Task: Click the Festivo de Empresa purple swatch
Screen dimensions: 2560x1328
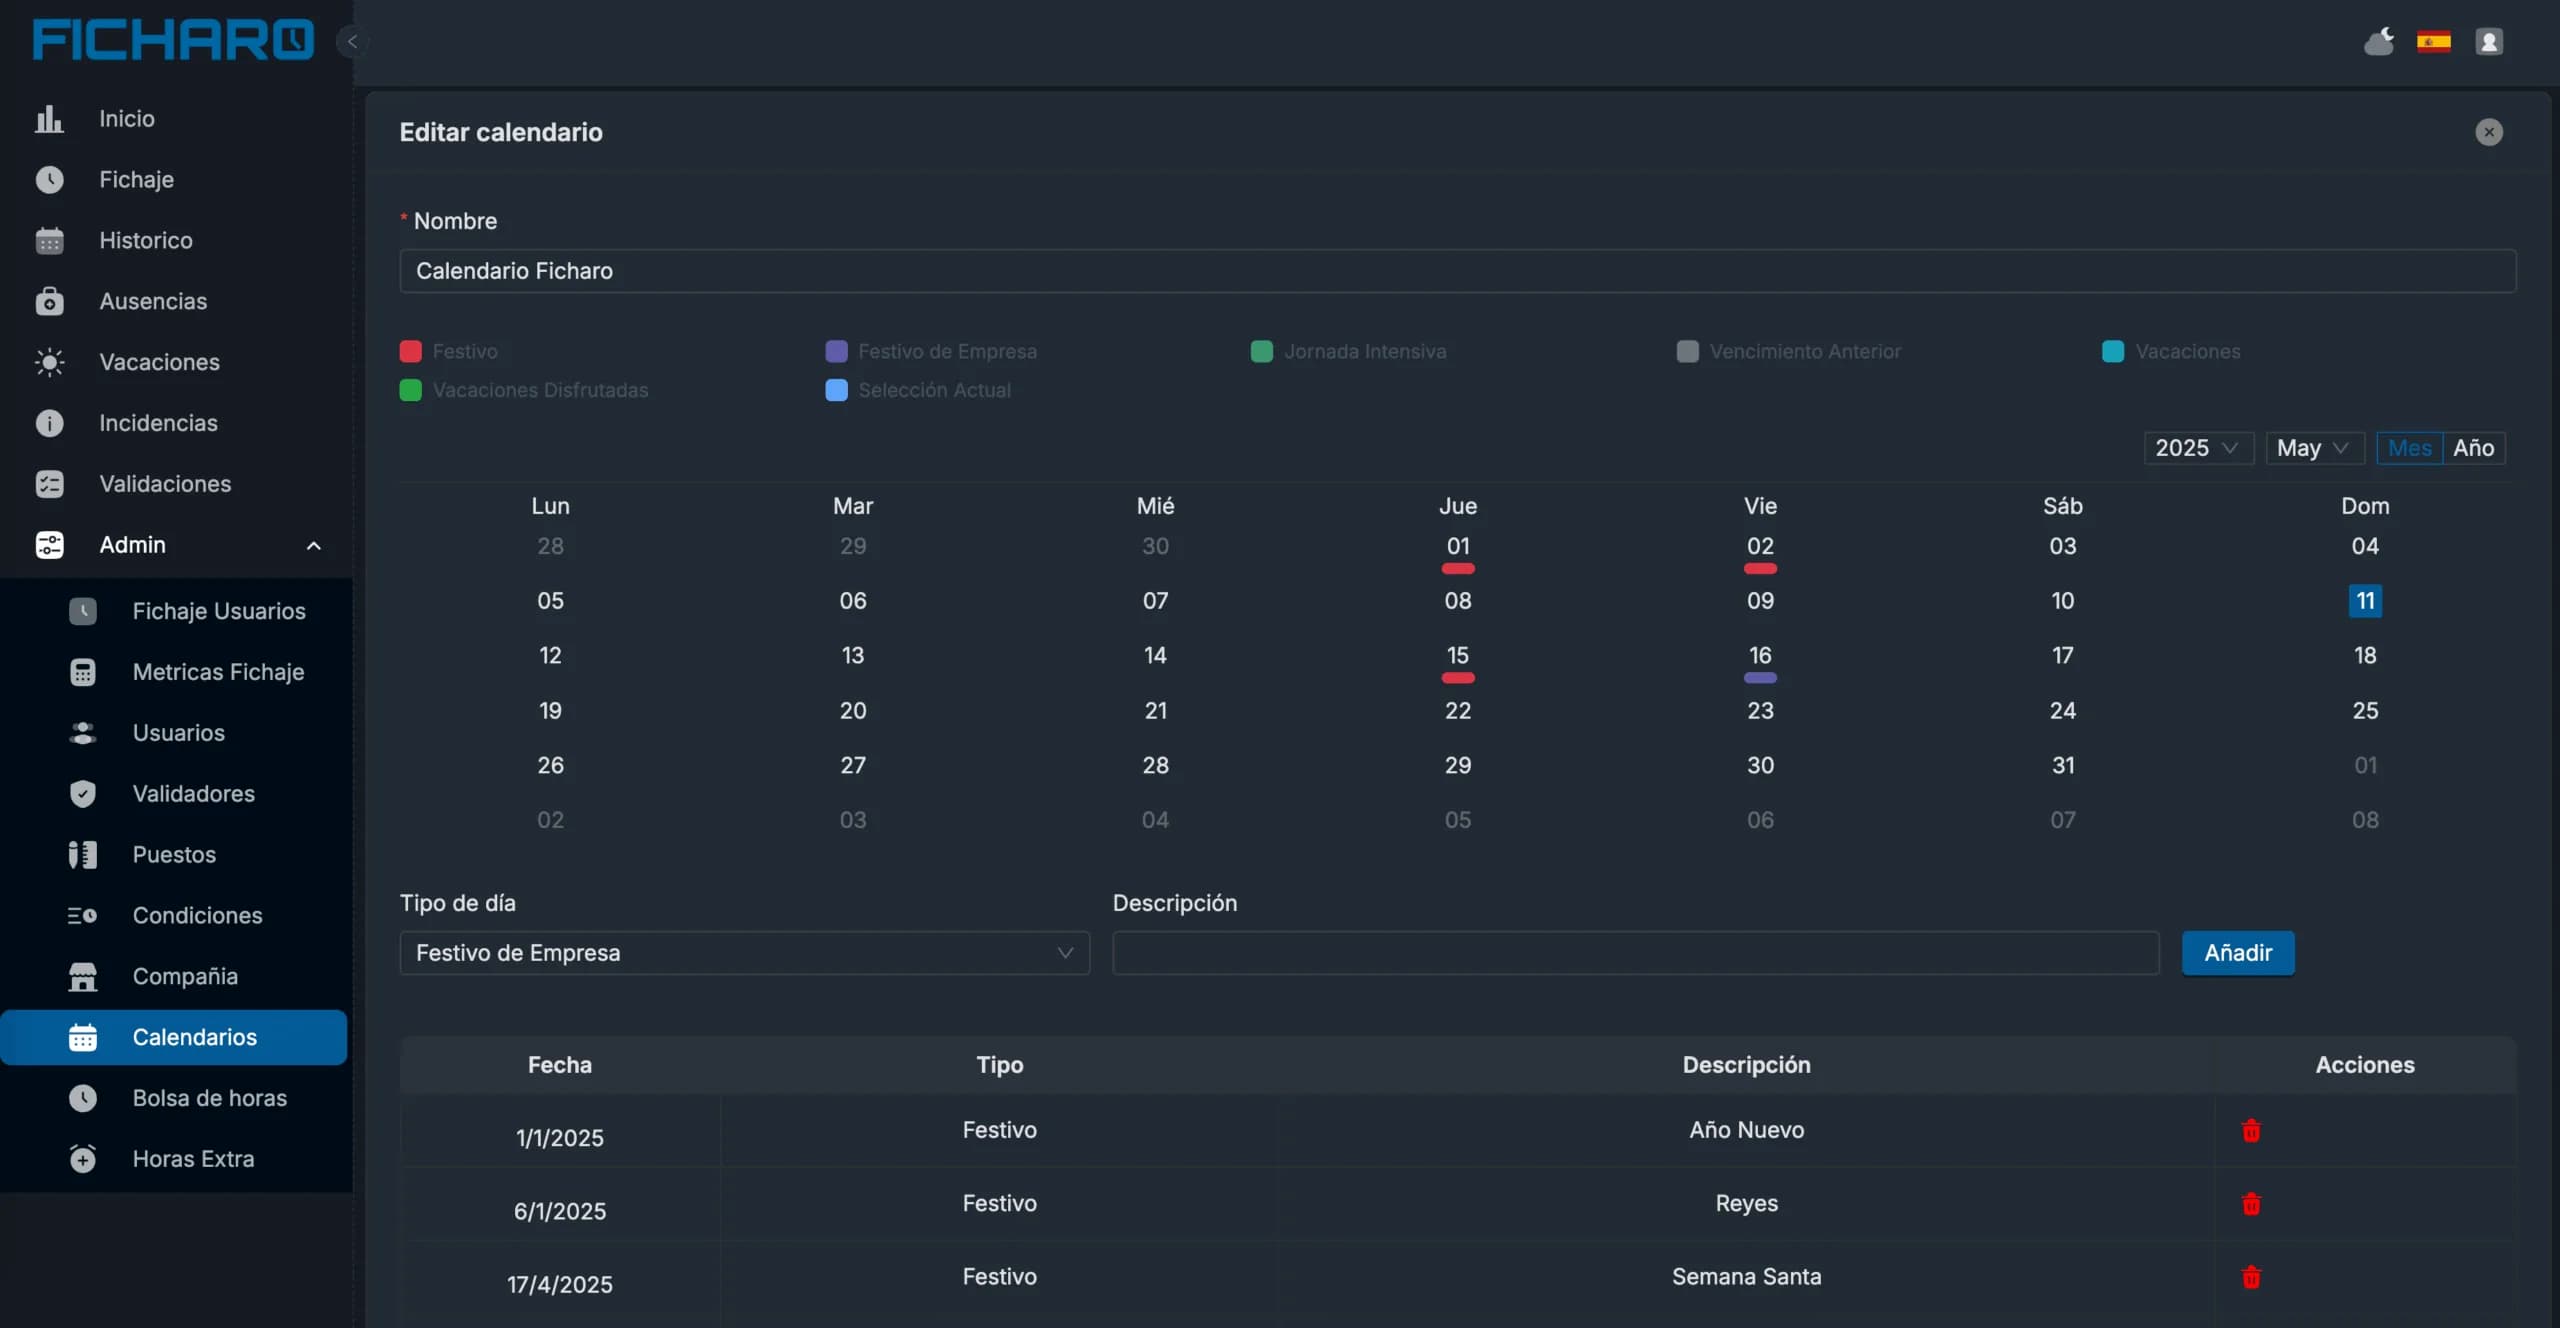Action: click(836, 352)
